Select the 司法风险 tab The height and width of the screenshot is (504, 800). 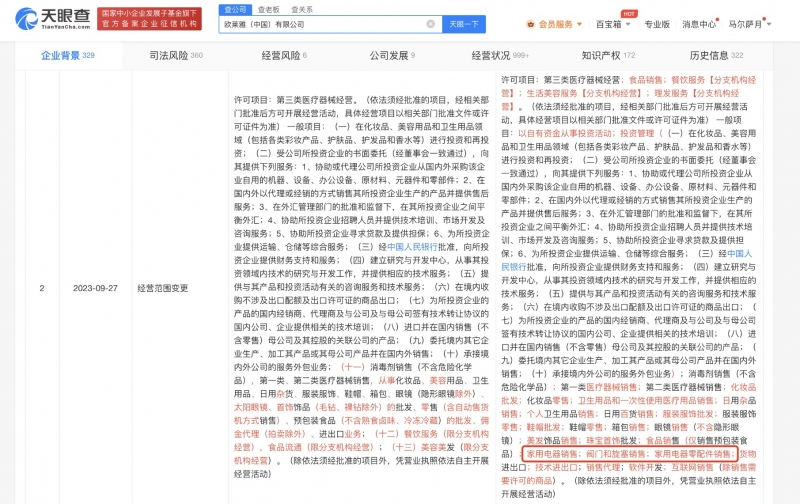coord(176,56)
